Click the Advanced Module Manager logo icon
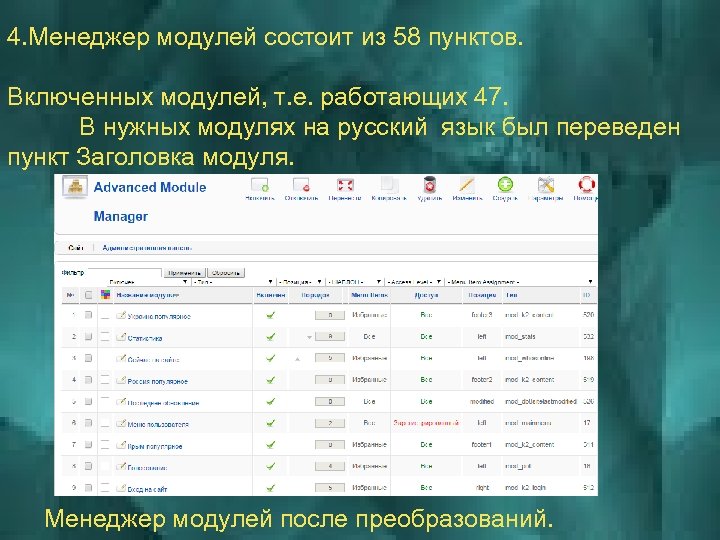This screenshot has width=720, height=540. [x=75, y=187]
